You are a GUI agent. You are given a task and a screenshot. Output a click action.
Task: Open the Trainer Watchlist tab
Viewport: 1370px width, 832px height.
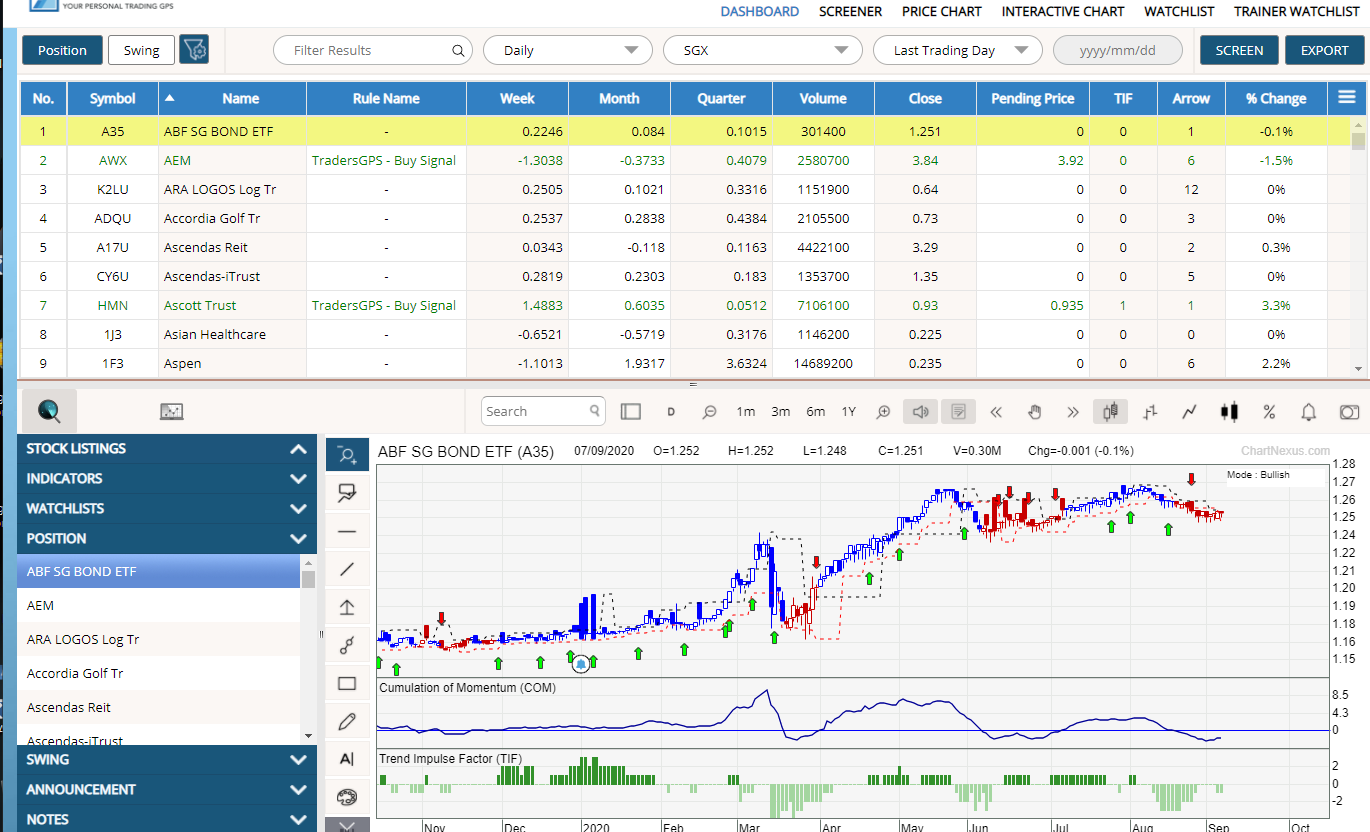[1296, 12]
